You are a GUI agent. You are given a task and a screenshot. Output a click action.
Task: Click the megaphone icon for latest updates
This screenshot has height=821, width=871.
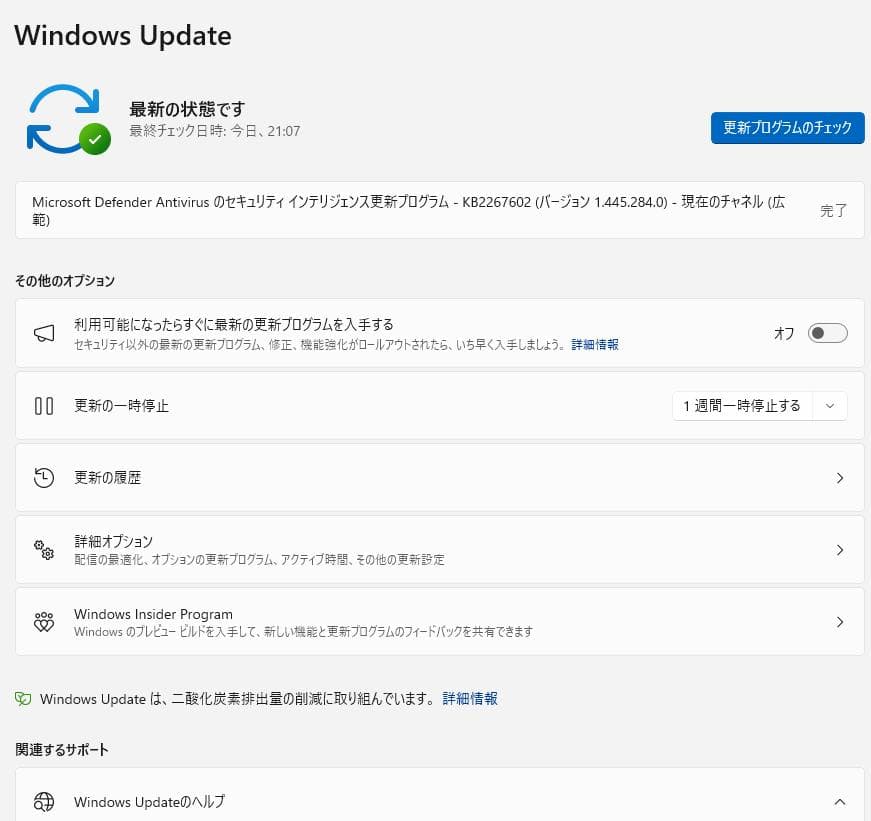click(44, 333)
